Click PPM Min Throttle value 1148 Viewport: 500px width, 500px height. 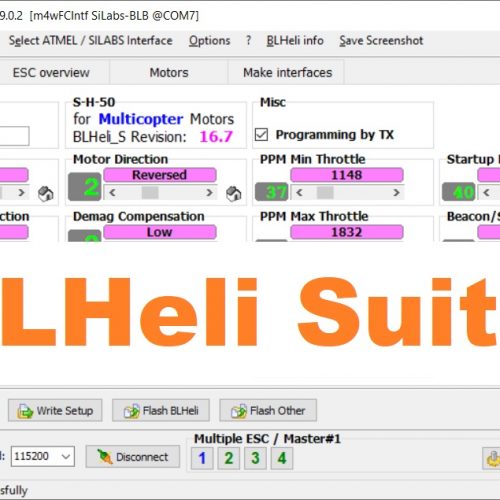pyautogui.click(x=347, y=175)
